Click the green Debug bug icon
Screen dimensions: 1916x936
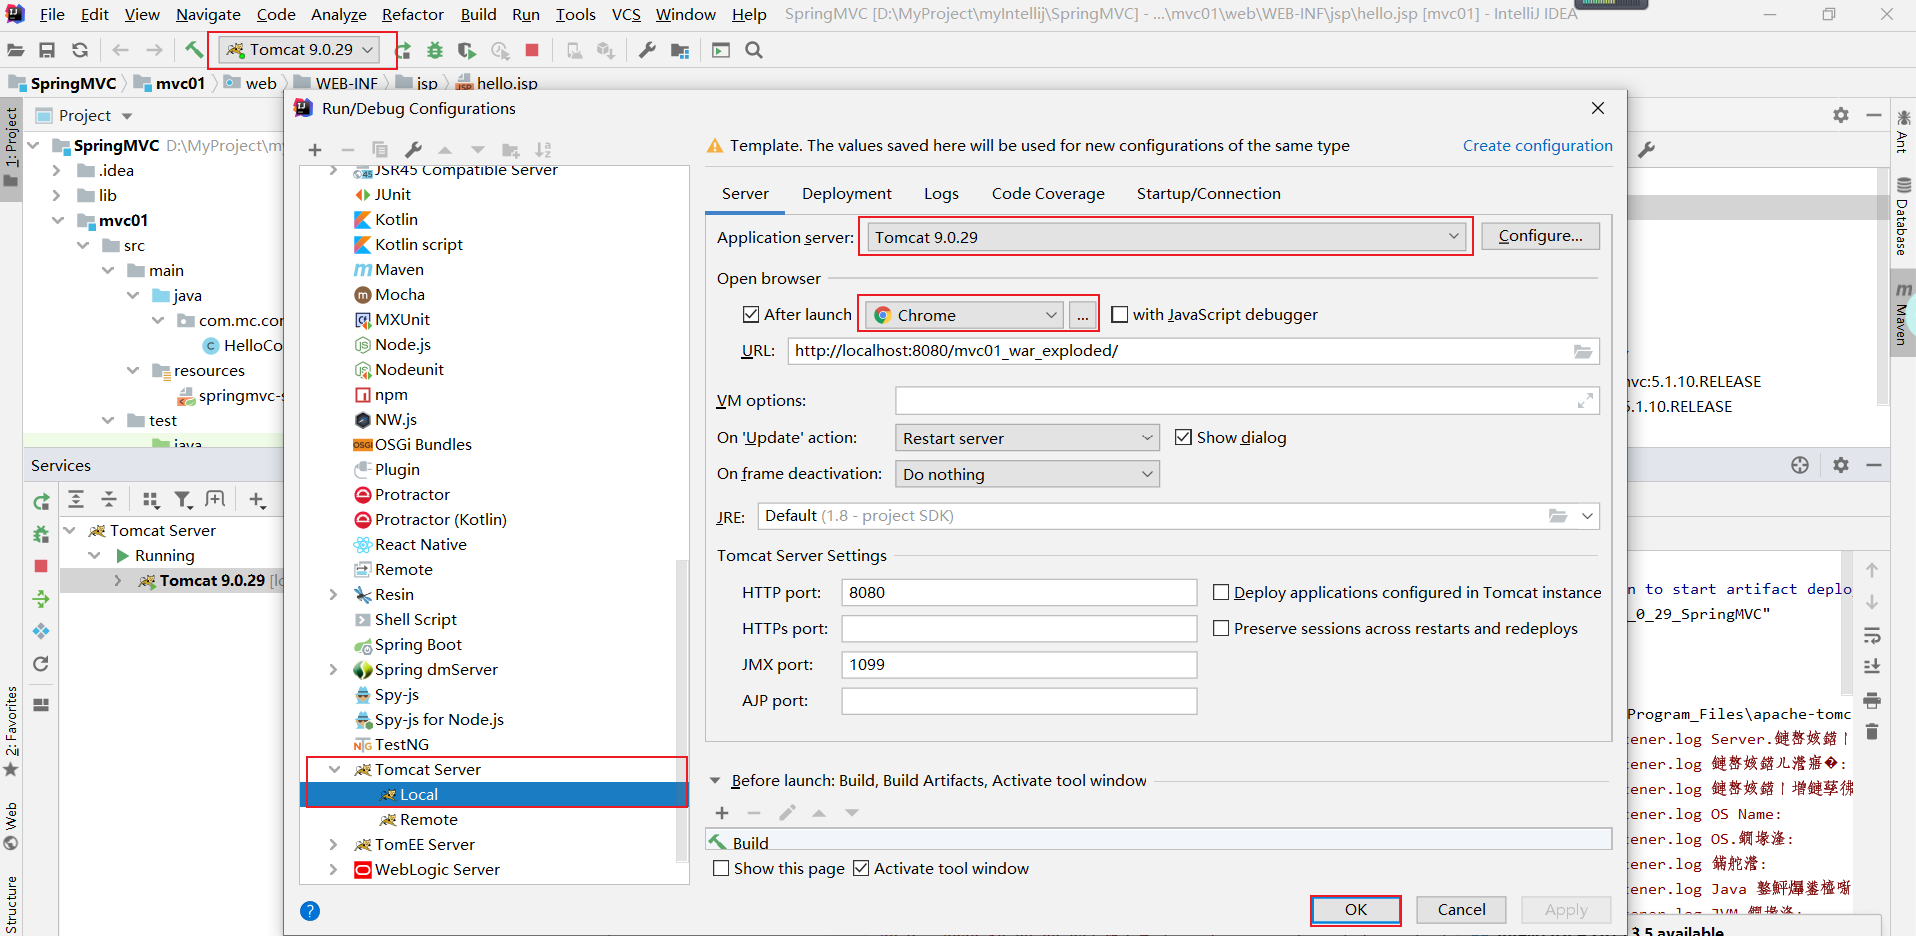[x=435, y=50]
